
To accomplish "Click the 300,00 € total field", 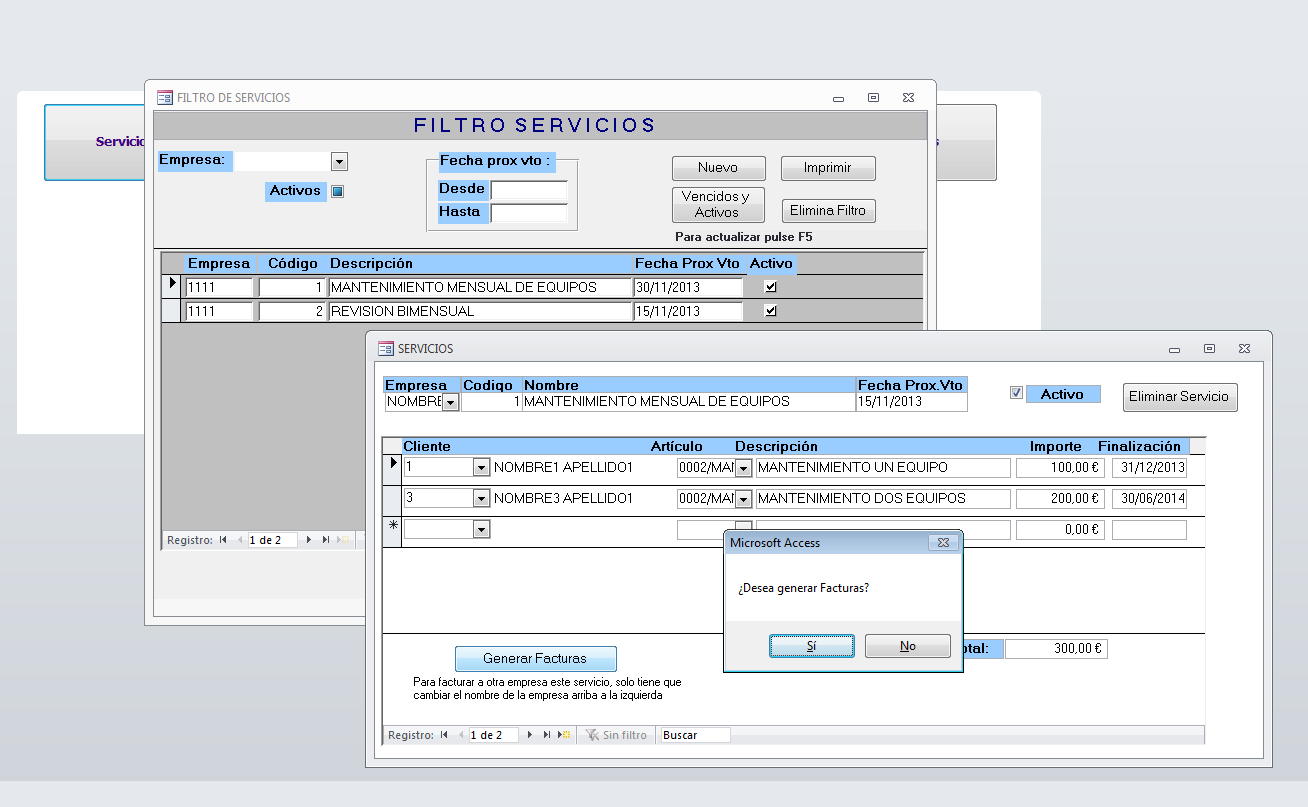I will (1056, 649).
